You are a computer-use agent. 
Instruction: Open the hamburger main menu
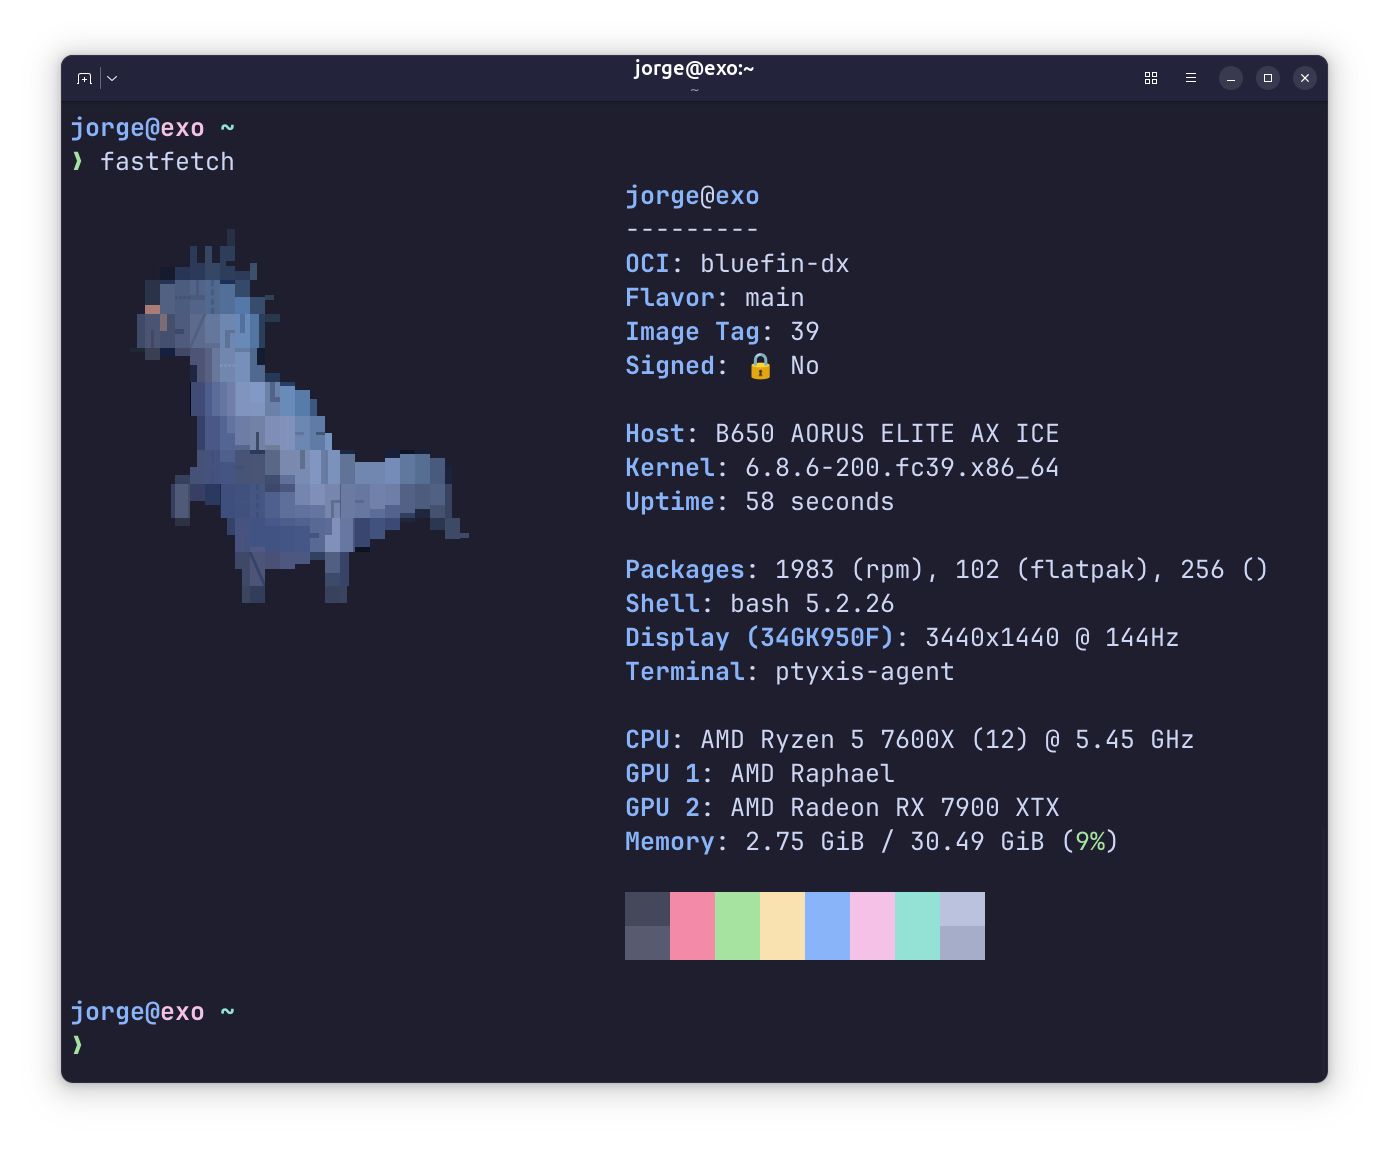click(1191, 78)
